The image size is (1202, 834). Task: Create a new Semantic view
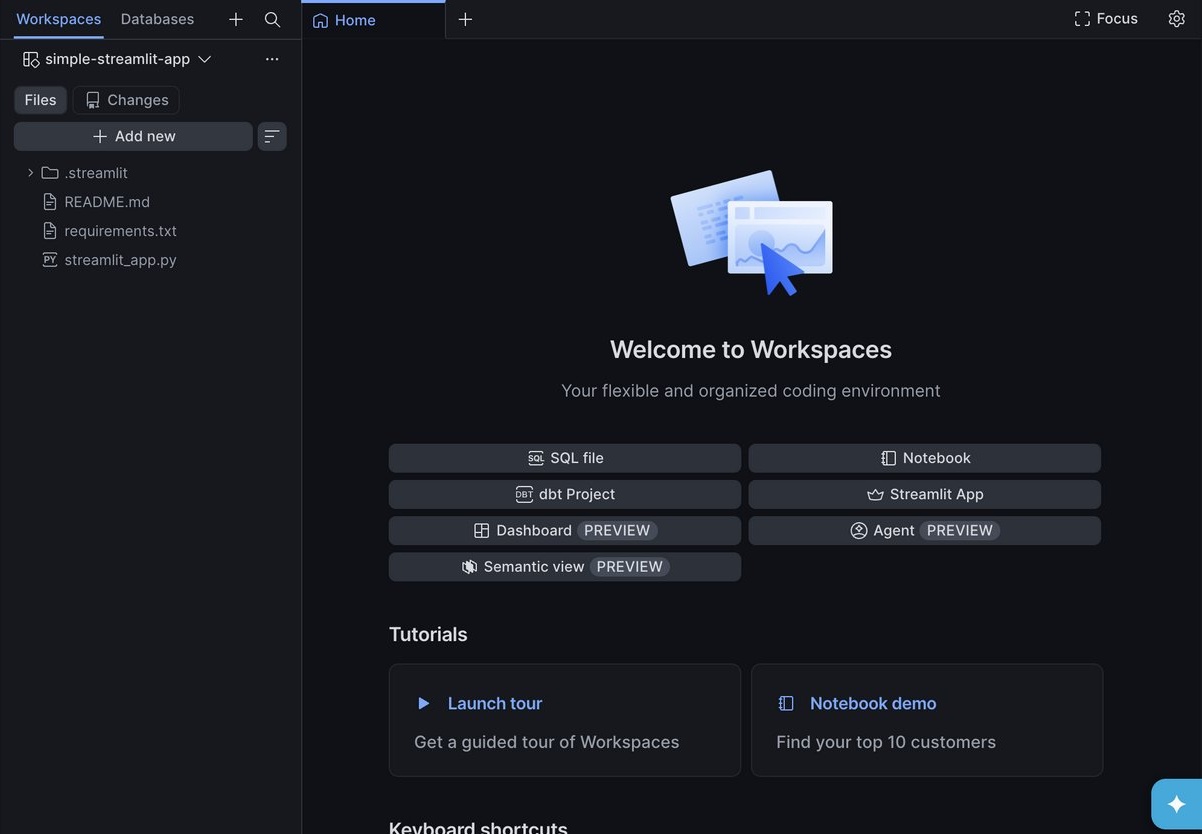[565, 566]
